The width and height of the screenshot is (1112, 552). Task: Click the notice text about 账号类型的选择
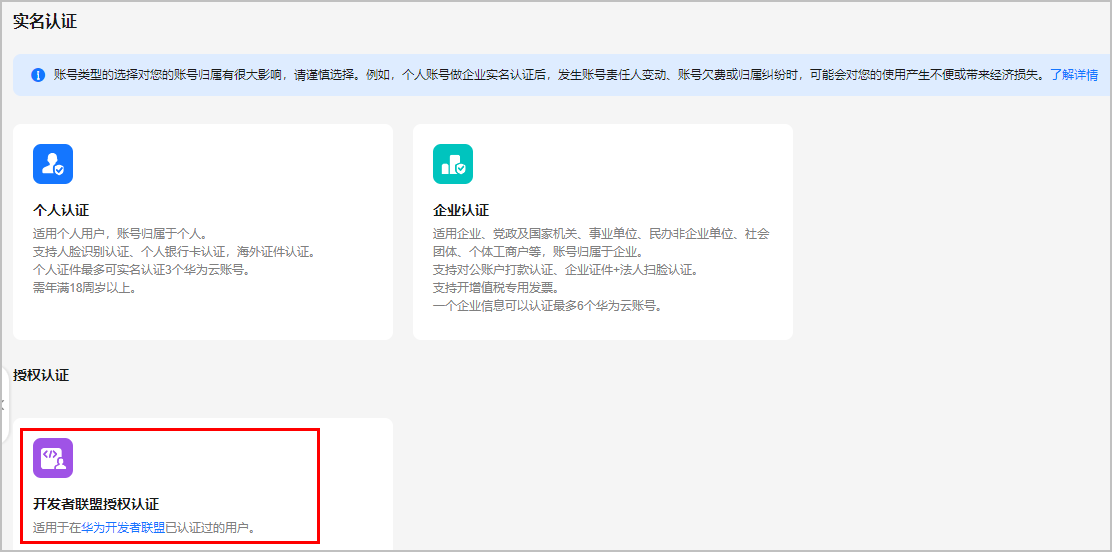click(550, 74)
